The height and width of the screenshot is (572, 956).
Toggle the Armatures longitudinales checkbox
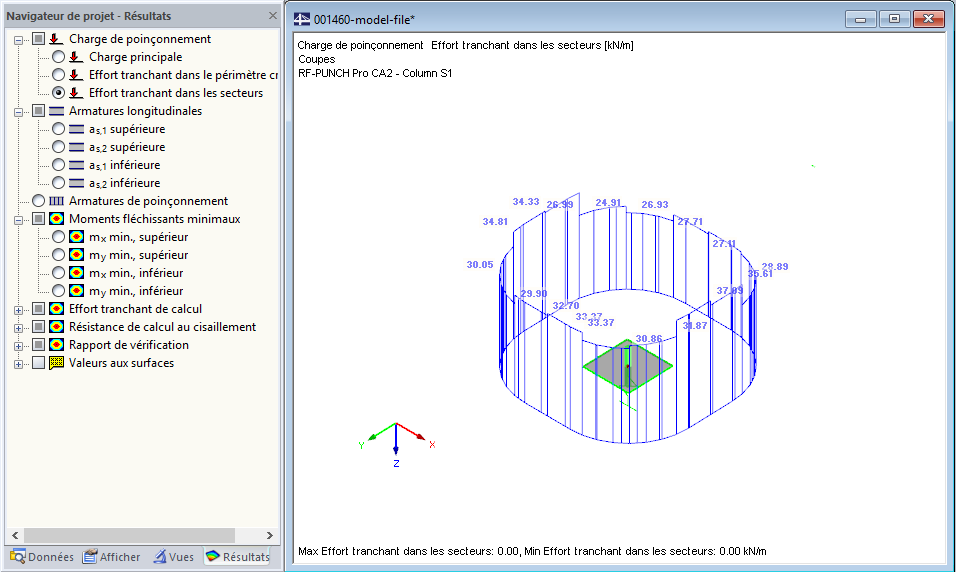coord(38,111)
